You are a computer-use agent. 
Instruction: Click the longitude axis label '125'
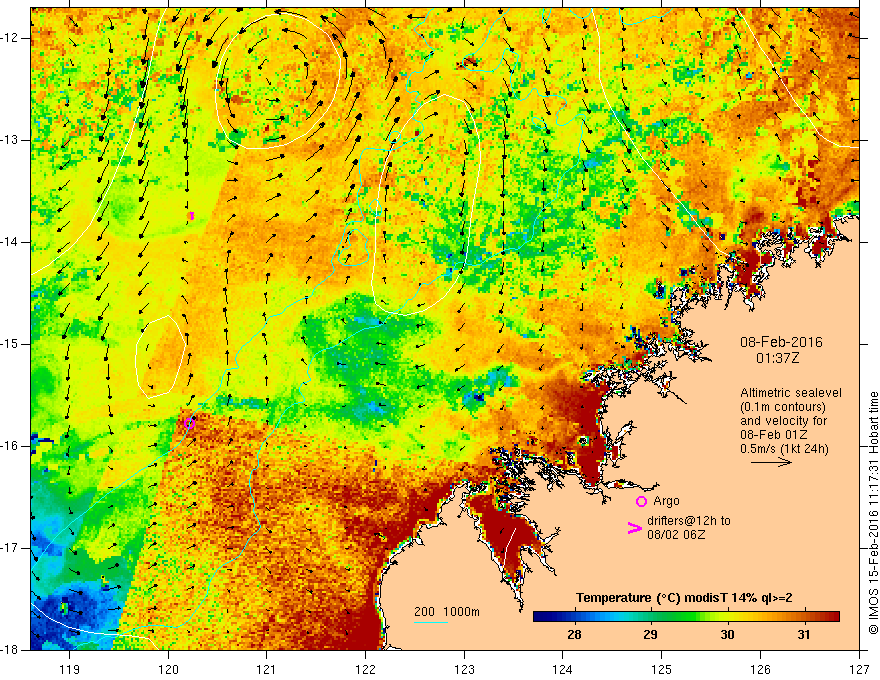click(662, 669)
